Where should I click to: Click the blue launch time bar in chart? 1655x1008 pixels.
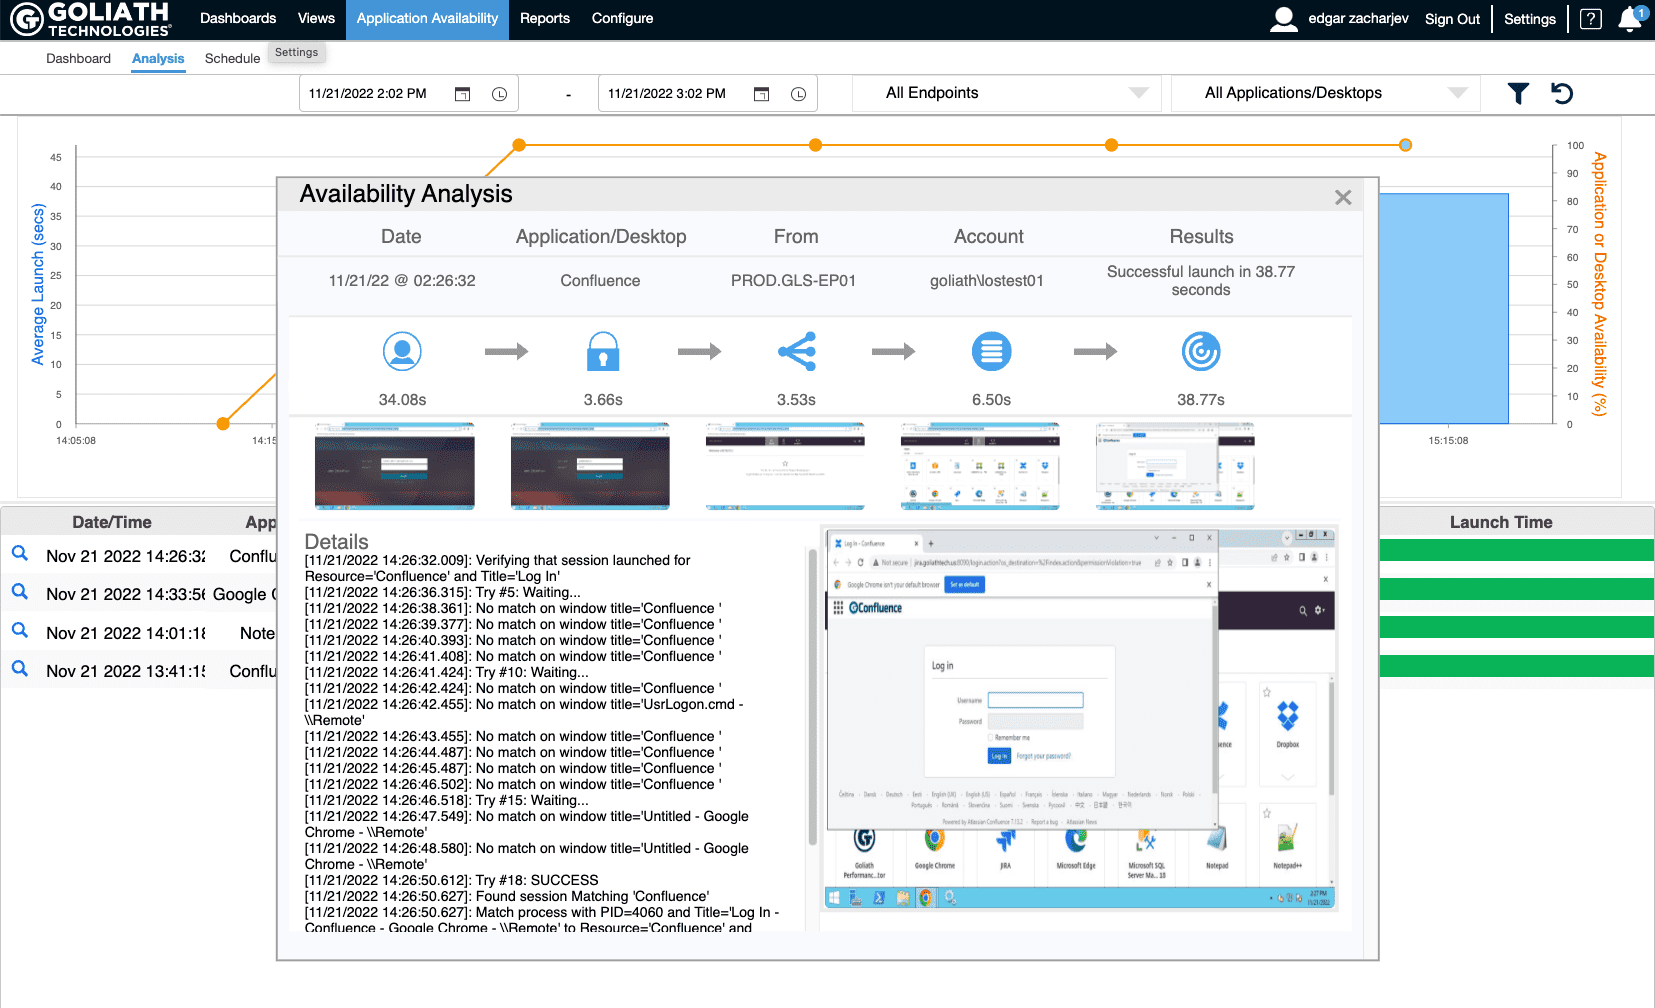[x=1443, y=308]
